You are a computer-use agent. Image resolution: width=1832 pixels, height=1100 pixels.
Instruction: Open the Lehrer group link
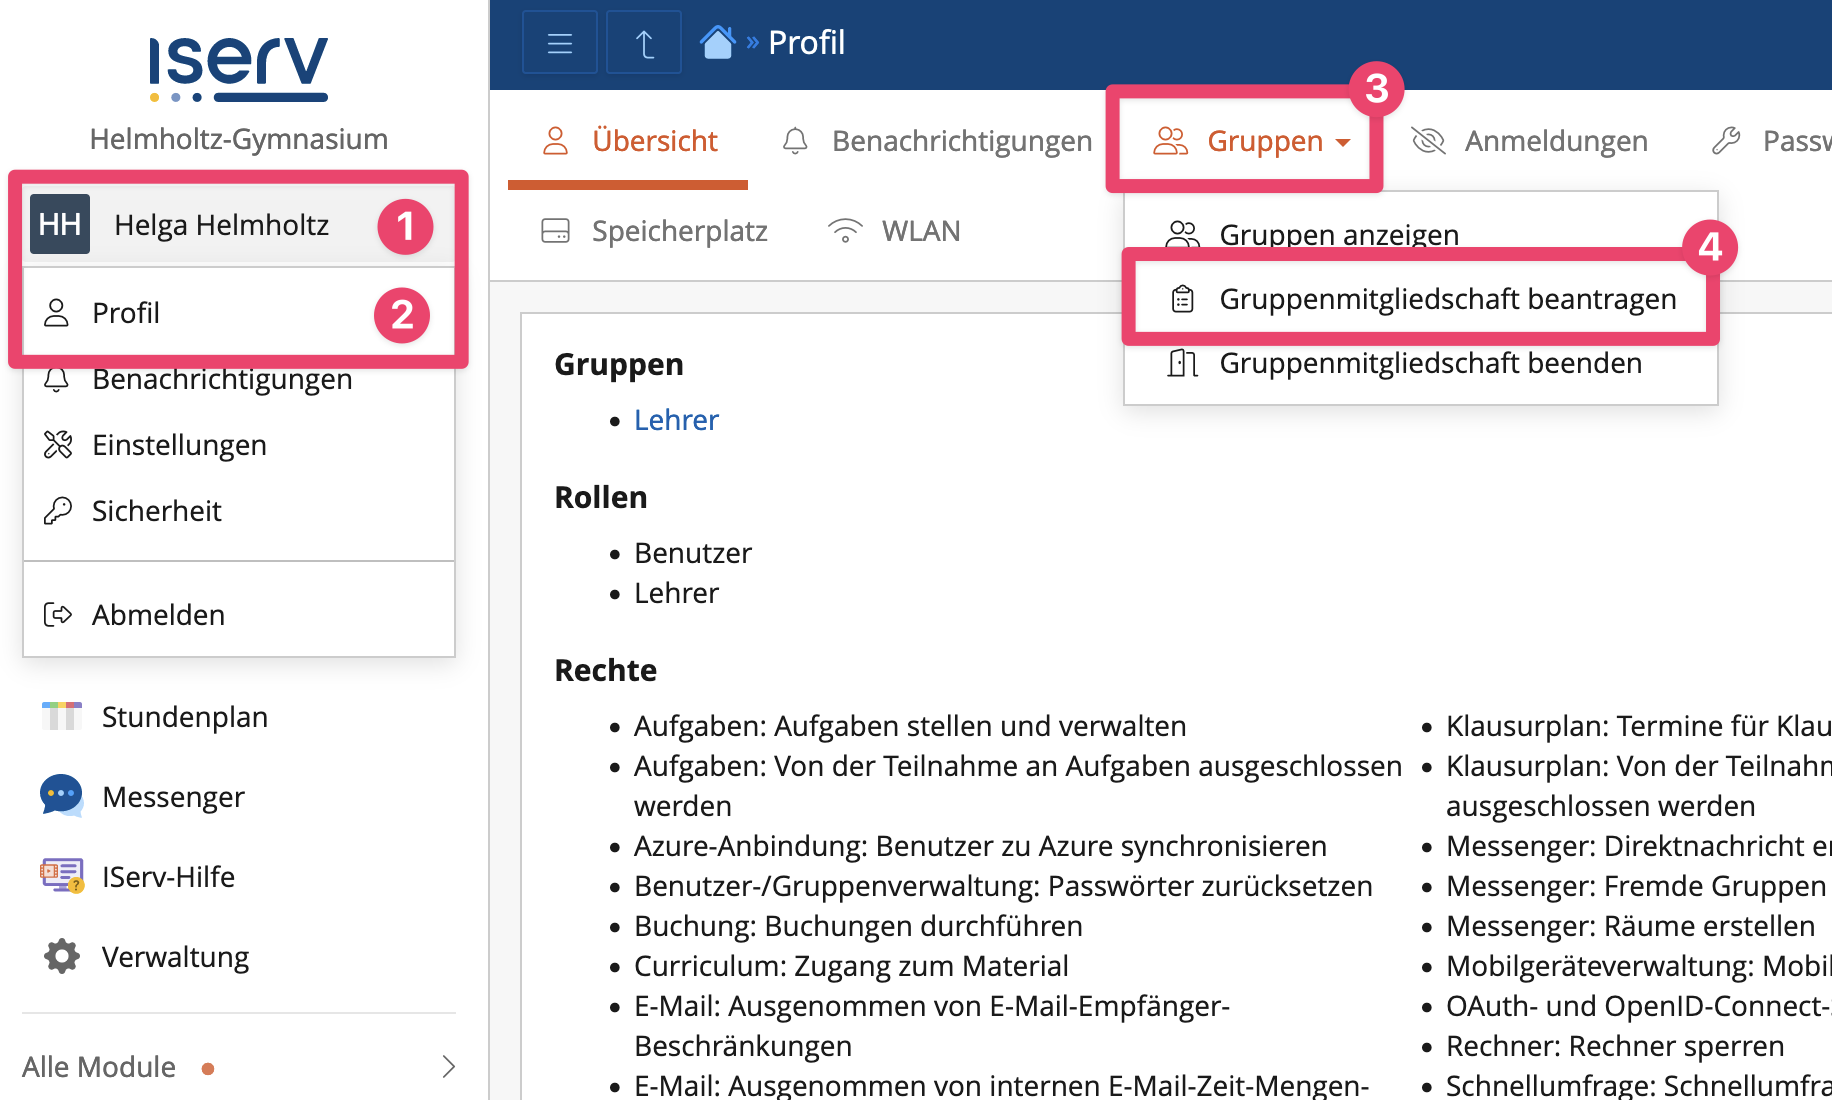point(676,420)
